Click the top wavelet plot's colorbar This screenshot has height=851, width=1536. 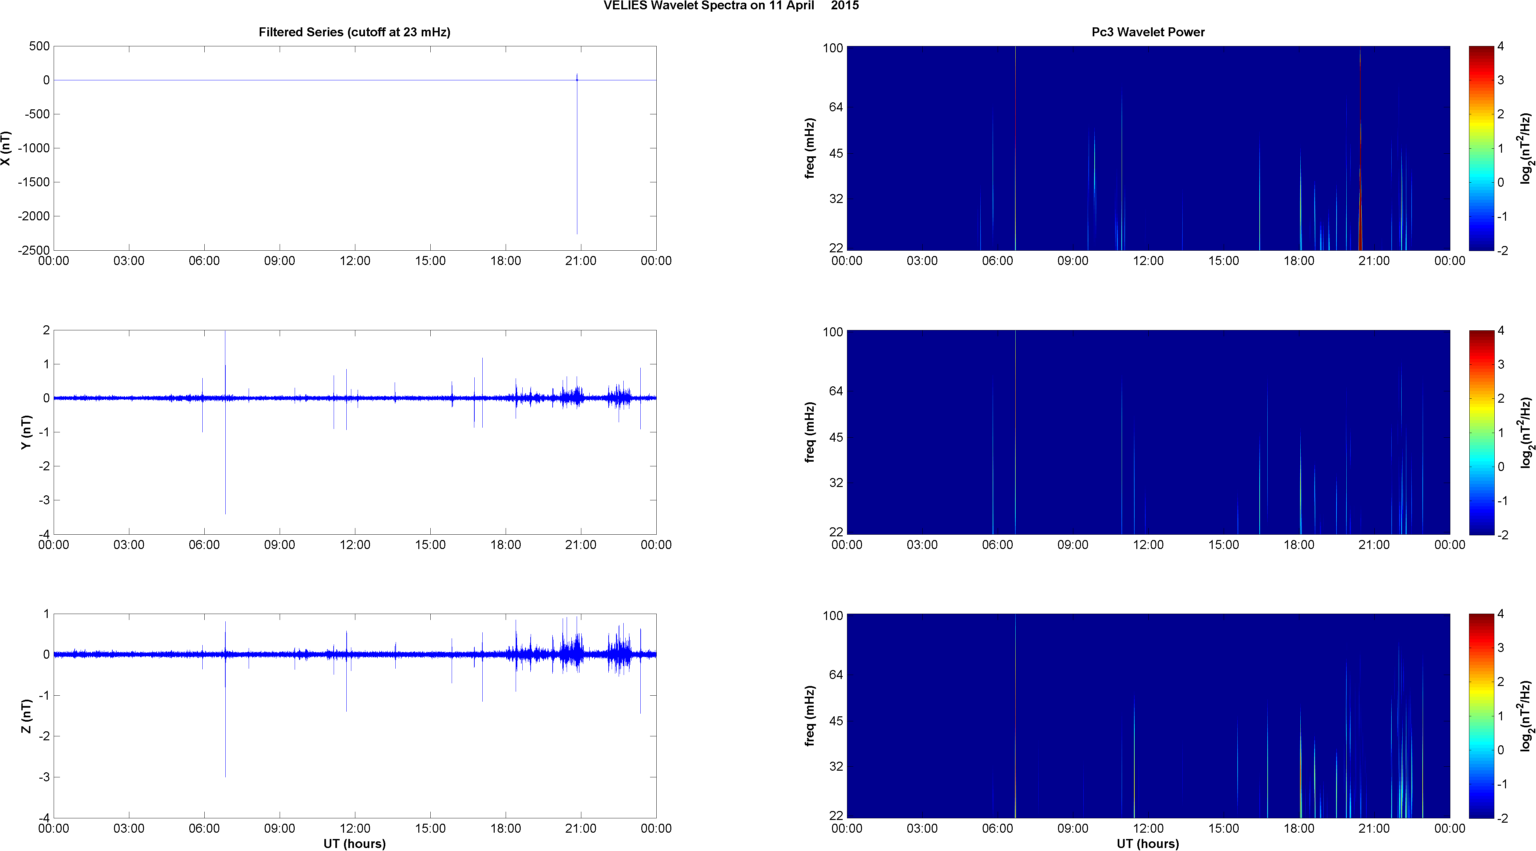point(1481,148)
